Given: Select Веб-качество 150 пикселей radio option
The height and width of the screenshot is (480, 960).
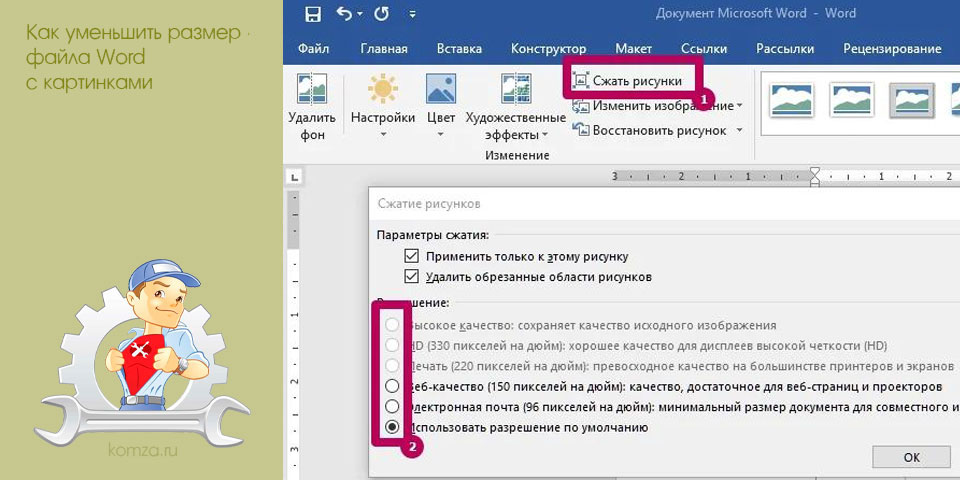Looking at the screenshot, I should pos(392,386).
